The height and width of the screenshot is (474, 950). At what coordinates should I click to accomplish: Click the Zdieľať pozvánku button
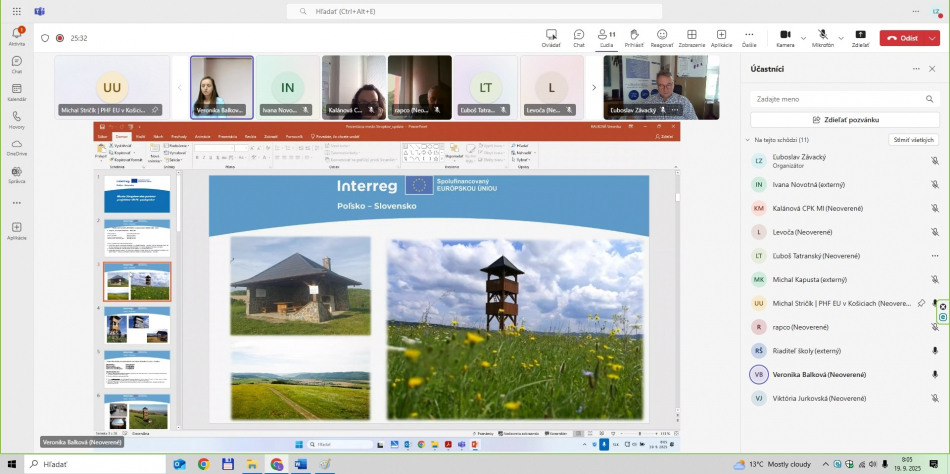pos(845,119)
